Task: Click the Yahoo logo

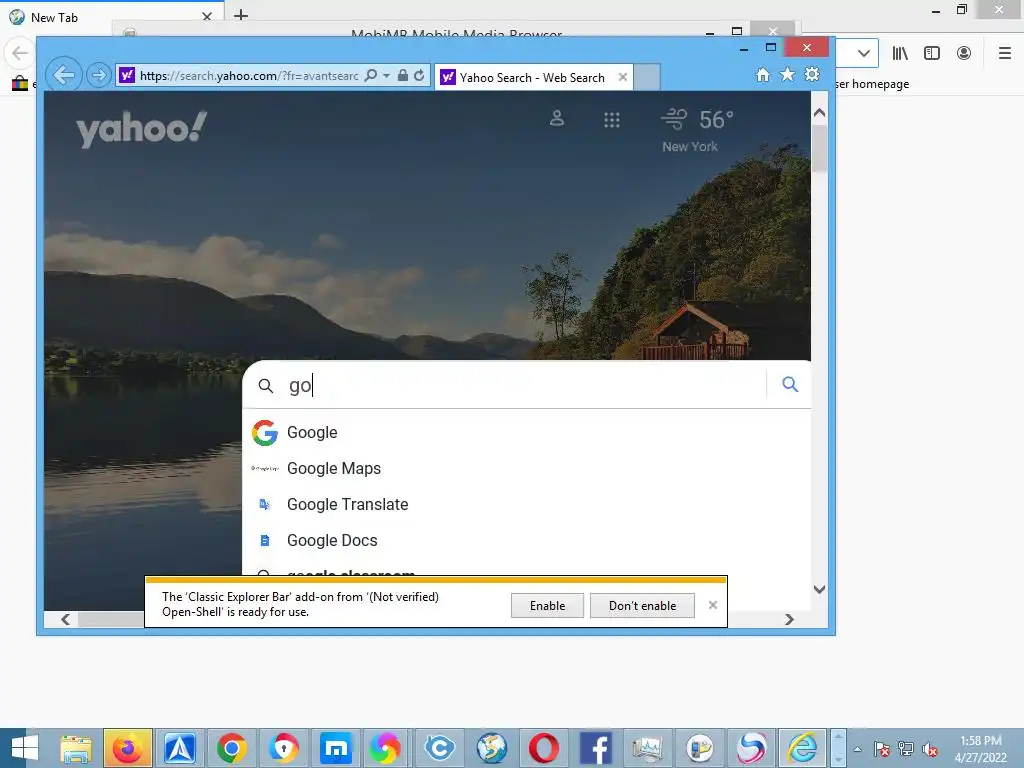Action: (x=142, y=129)
